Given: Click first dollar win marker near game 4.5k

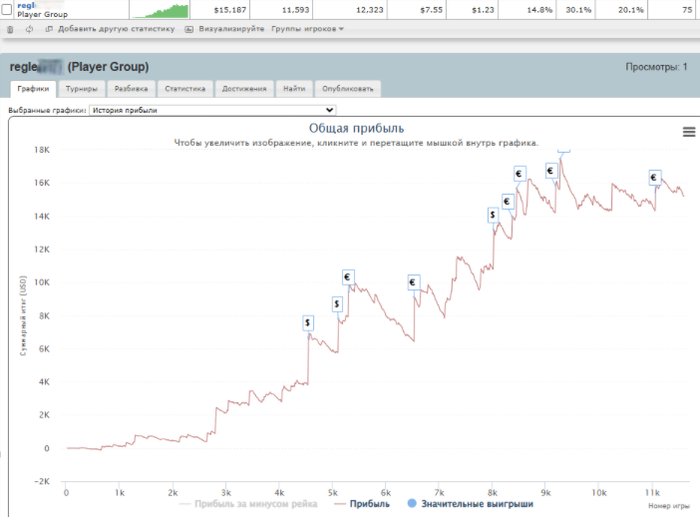Looking at the screenshot, I should pos(308,323).
